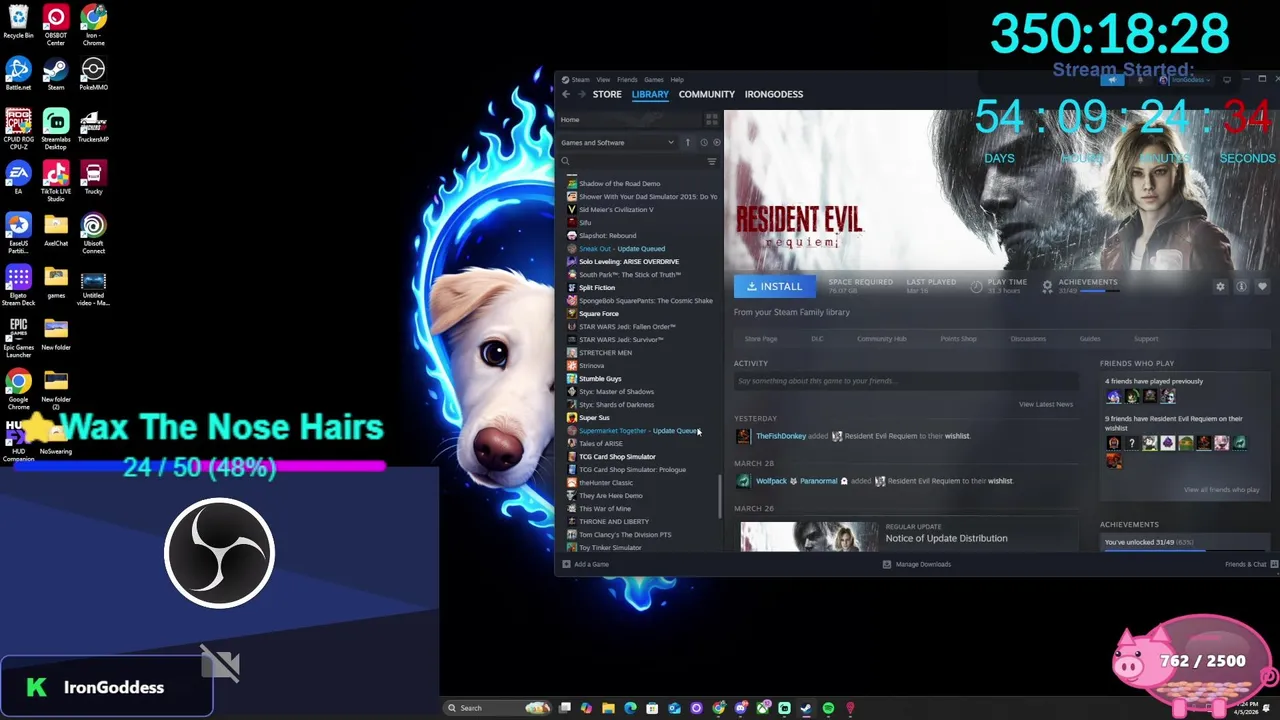Screen dimensions: 1280x720
Task: Open the Store Page link
Action: 761,339
